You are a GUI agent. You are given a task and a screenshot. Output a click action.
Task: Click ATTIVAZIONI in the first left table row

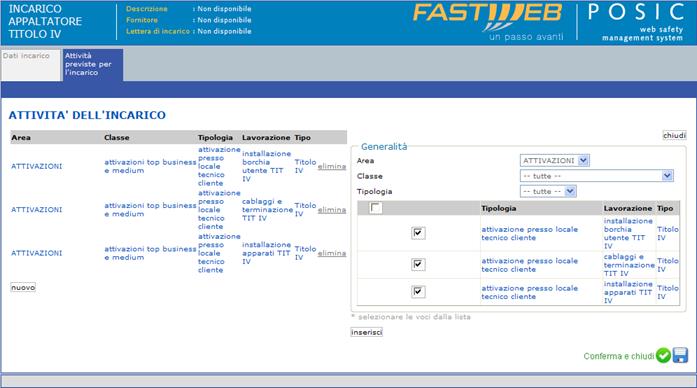pyautogui.click(x=36, y=166)
